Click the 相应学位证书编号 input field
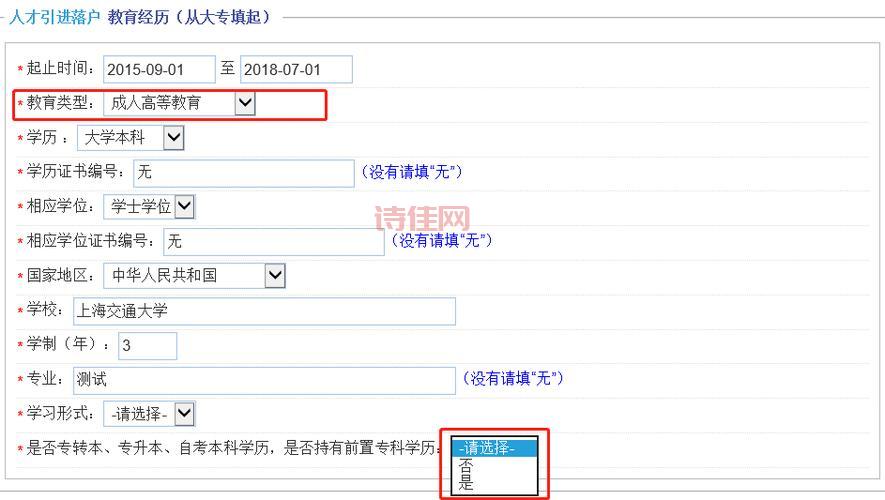 tap(274, 242)
